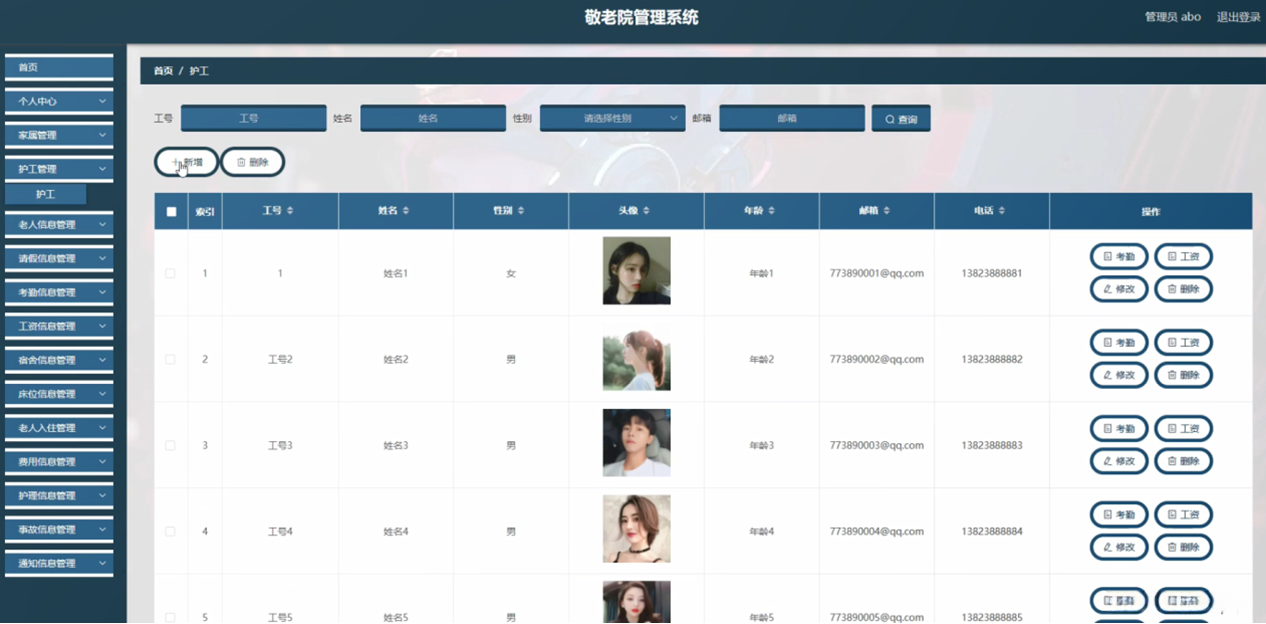Click 工资 for 姓名3 row
Screen dimensions: 1266x624
click(1183, 429)
